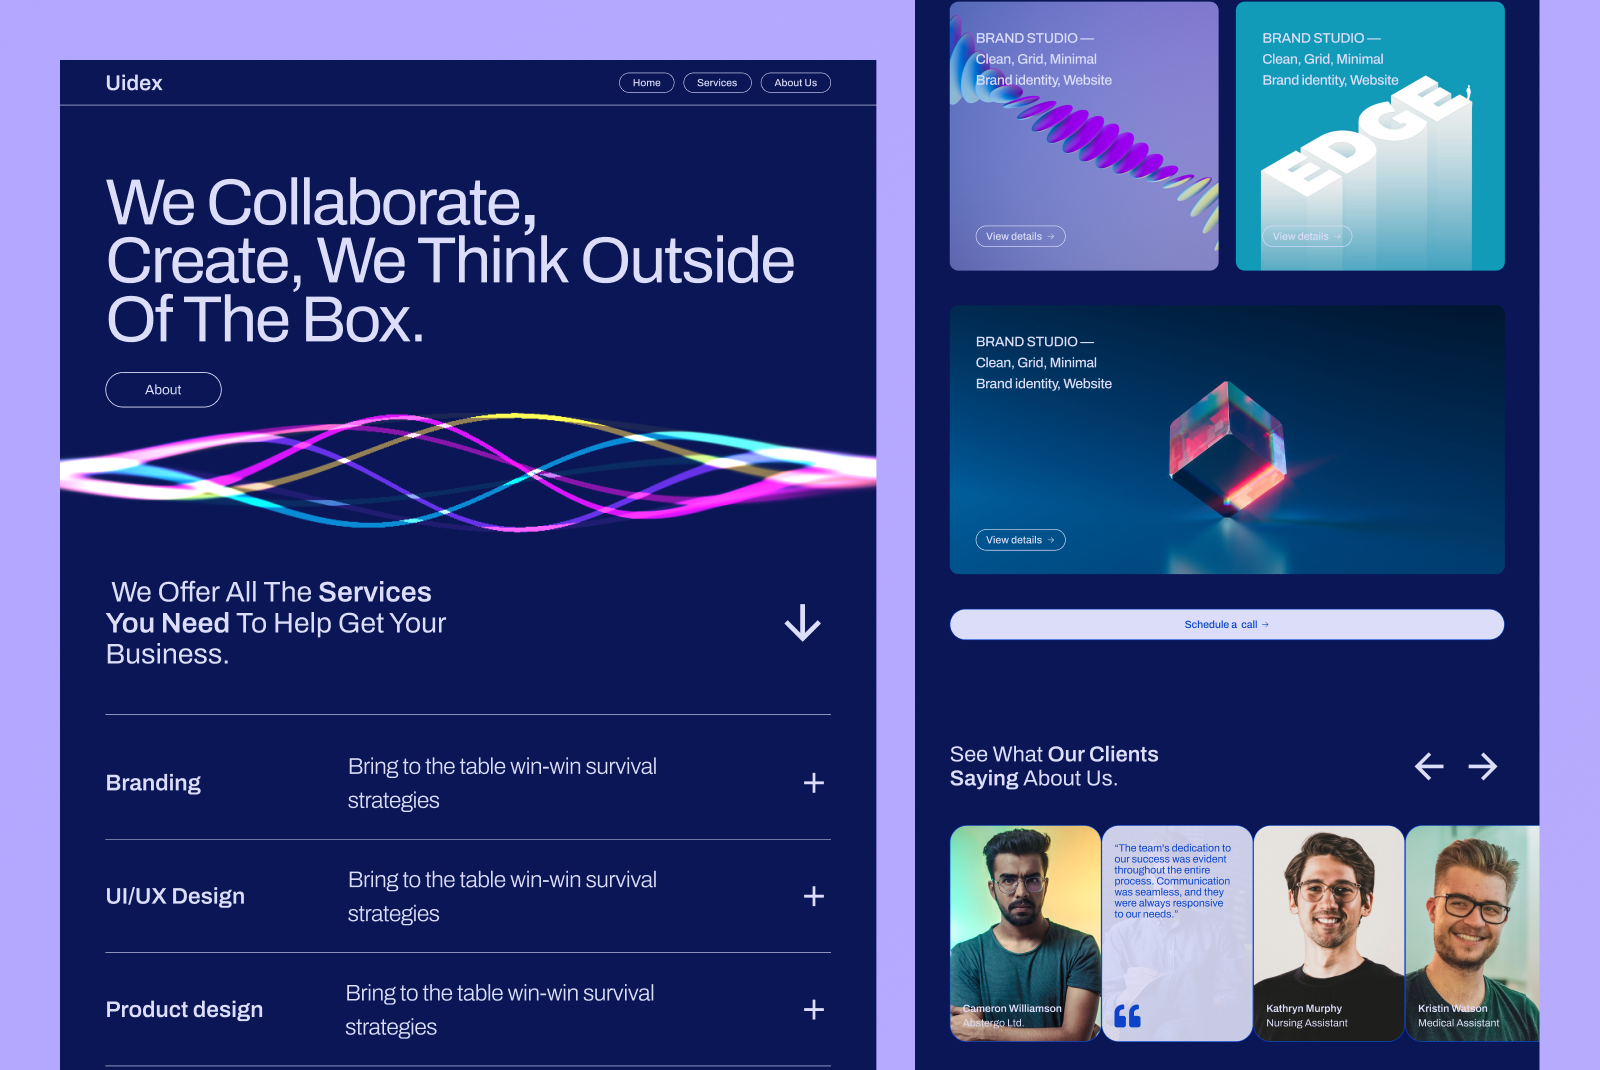The image size is (1600, 1070).
Task: View details of purple spiral project
Action: (x=1020, y=237)
